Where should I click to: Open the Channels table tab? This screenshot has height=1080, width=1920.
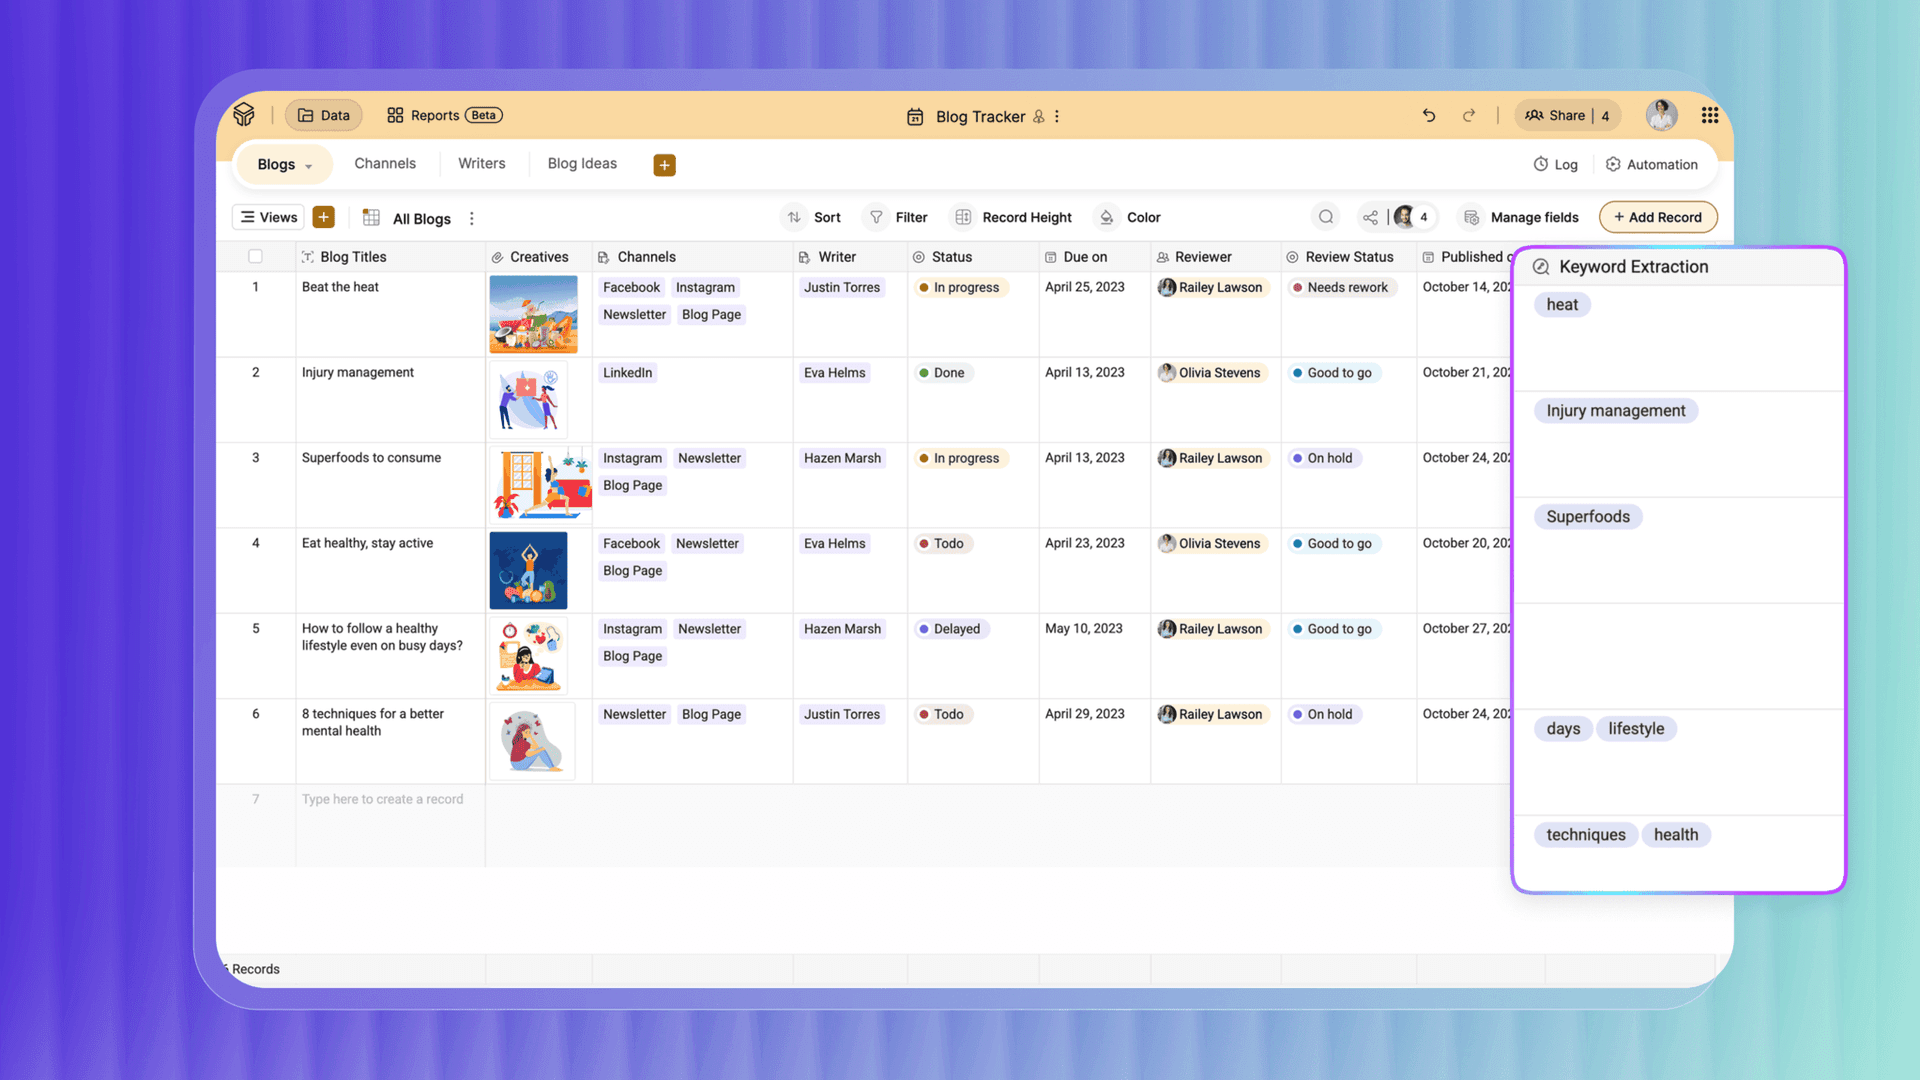(385, 163)
